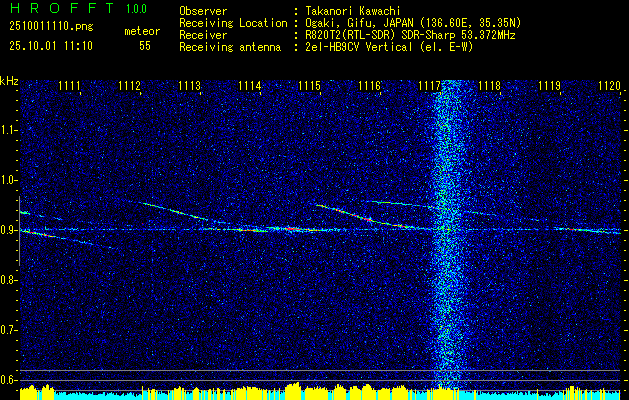Click time marker 1111

69,85
